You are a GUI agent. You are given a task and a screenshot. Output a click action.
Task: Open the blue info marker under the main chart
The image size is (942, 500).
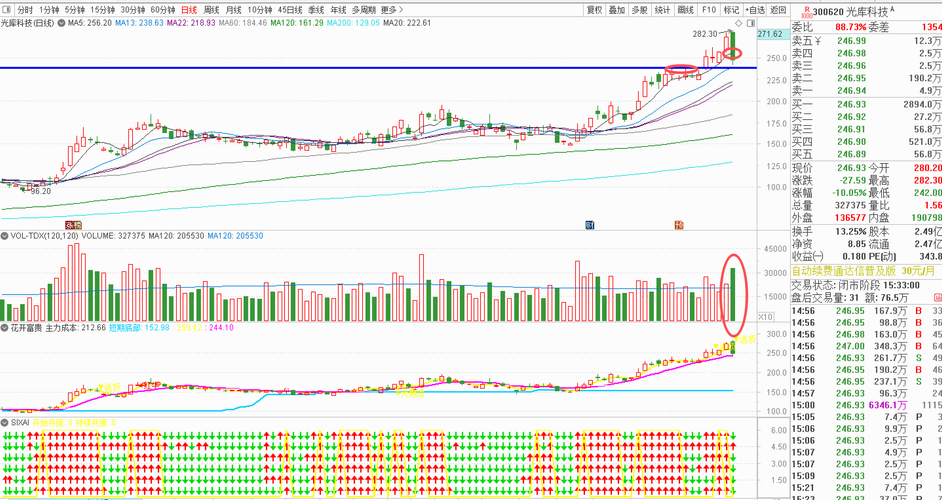tap(590, 225)
